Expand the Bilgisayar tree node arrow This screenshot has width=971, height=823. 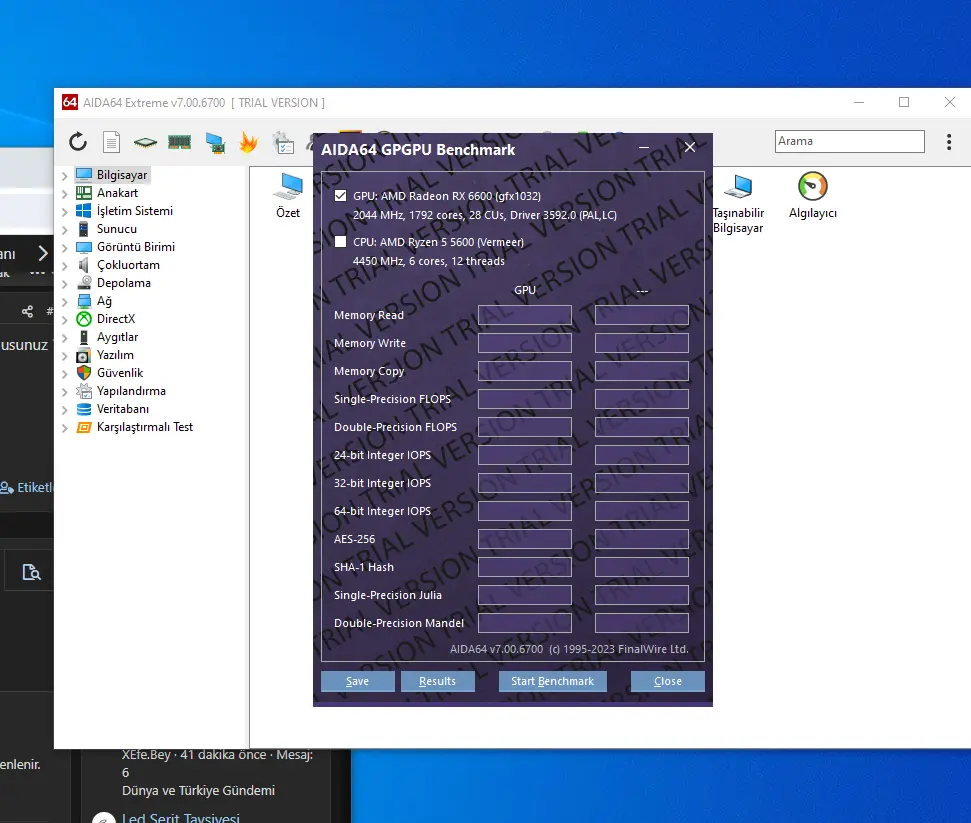(64, 176)
